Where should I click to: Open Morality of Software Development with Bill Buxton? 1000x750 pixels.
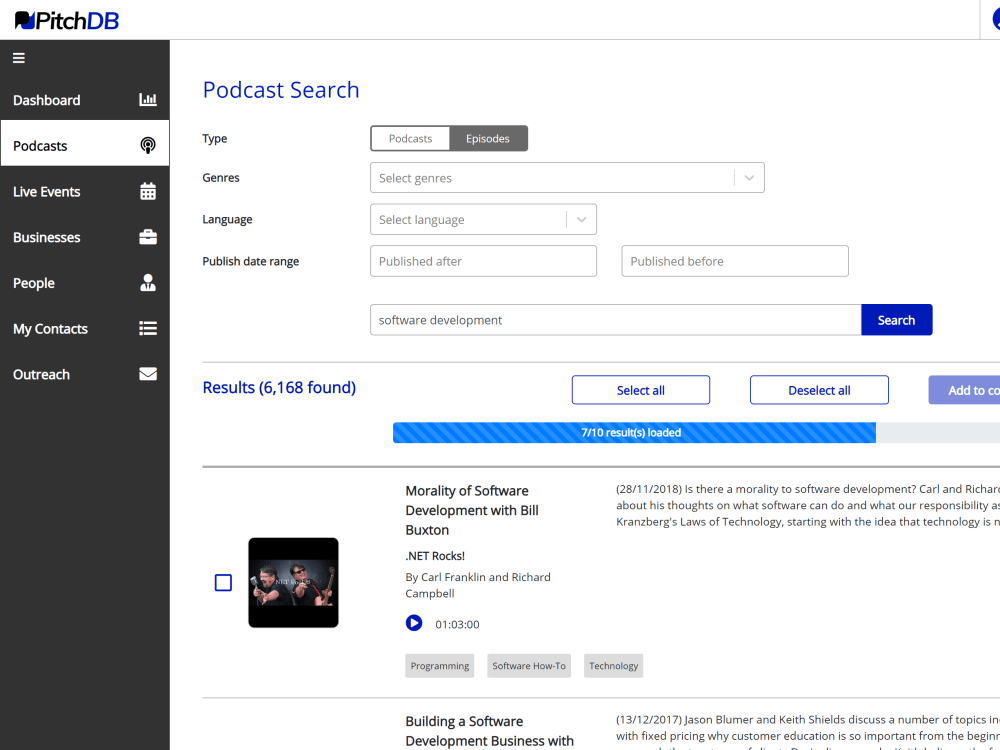click(472, 510)
